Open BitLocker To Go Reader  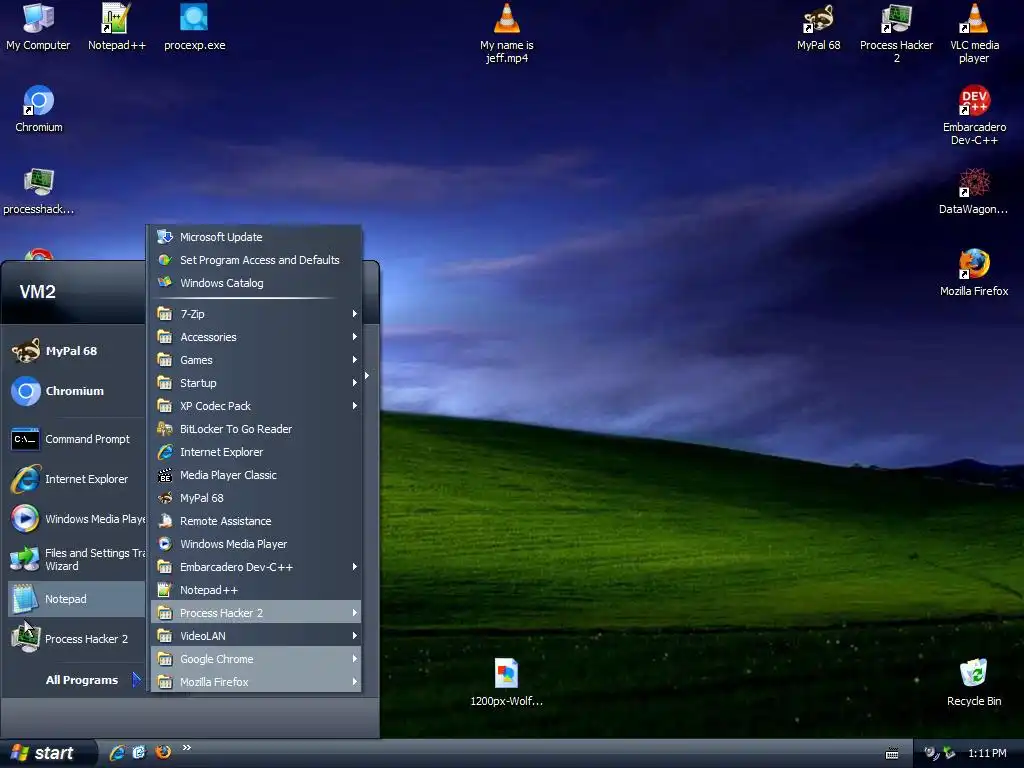tap(256, 429)
